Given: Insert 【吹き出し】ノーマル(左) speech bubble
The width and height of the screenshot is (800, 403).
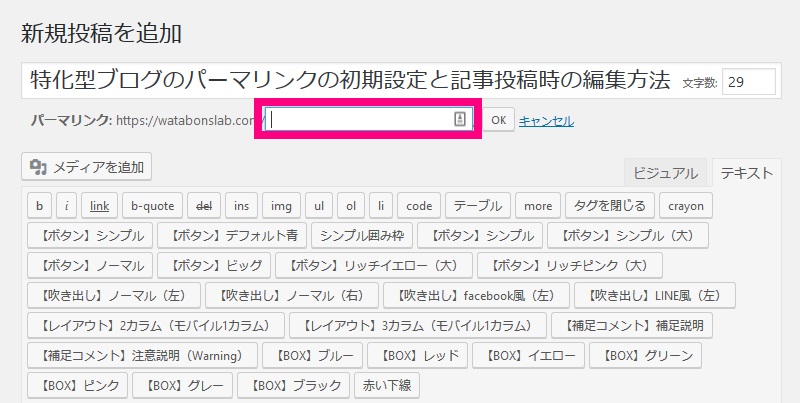Looking at the screenshot, I should click(114, 295).
